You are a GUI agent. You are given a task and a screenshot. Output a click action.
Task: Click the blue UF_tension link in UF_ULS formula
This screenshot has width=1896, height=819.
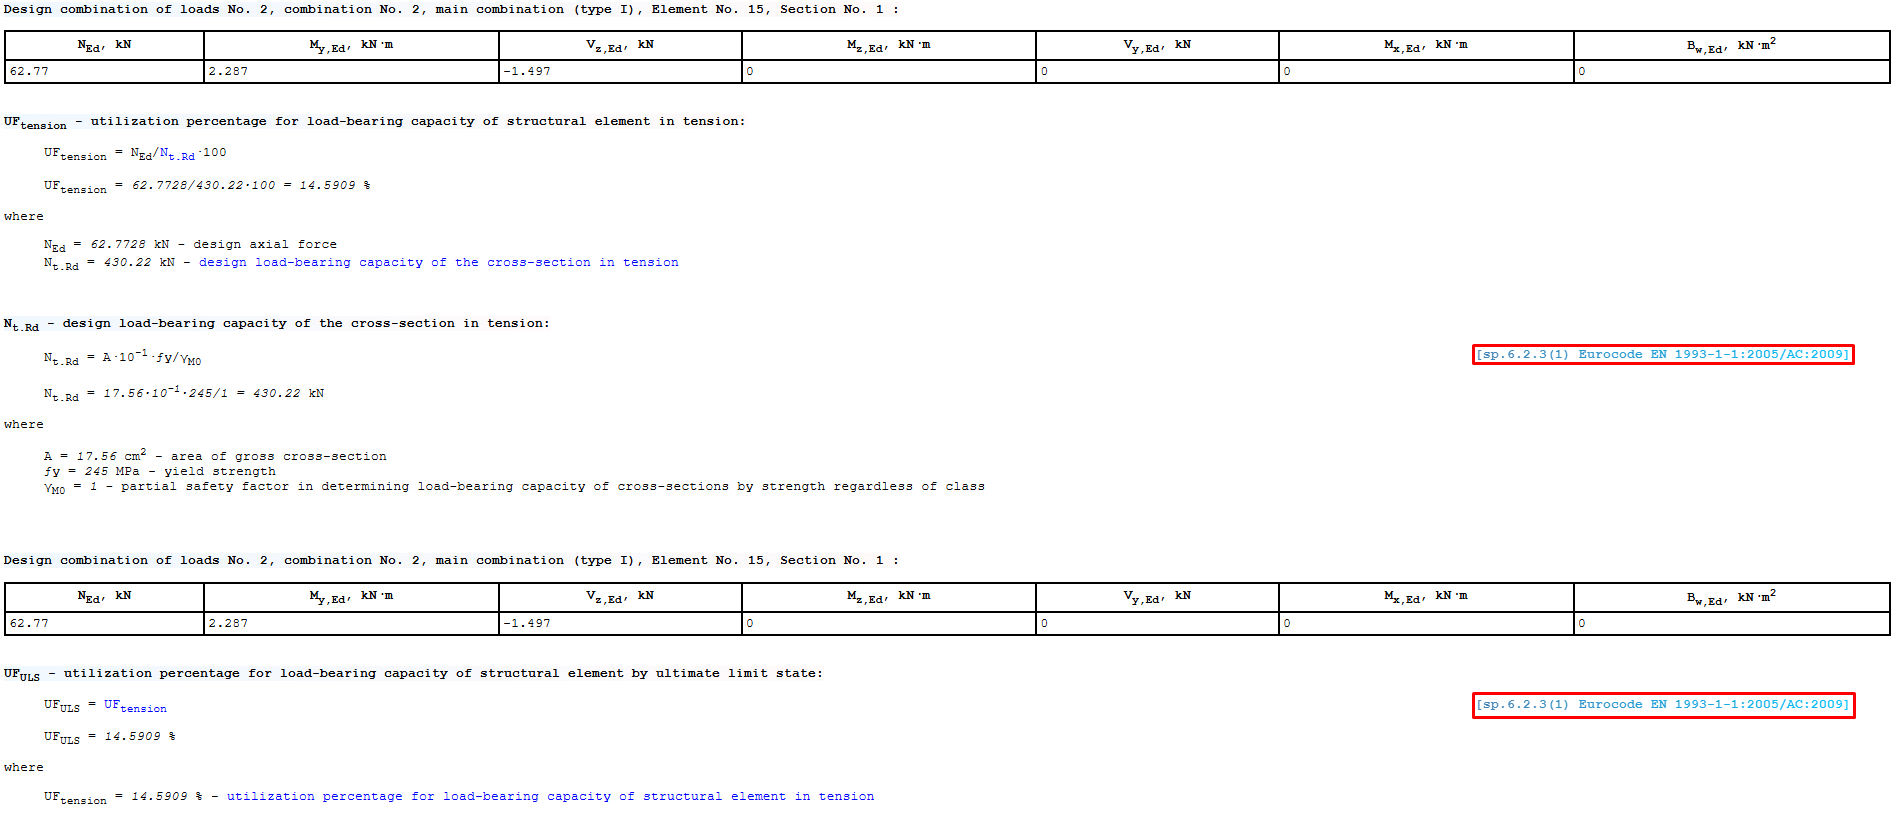point(135,706)
